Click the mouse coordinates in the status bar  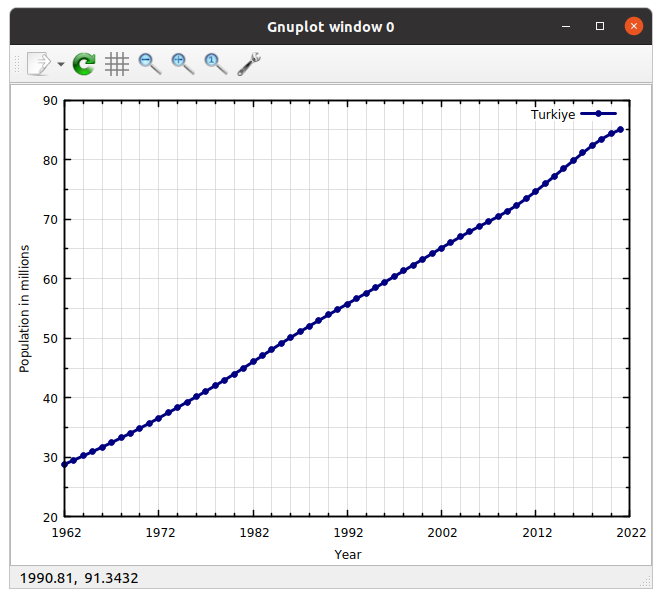pyautogui.click(x=78, y=578)
